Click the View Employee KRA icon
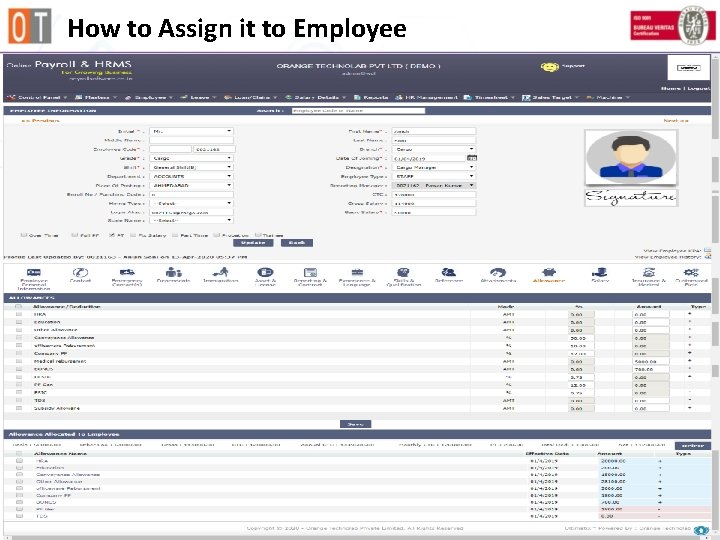Screen dimensions: 720x540 tap(708, 250)
